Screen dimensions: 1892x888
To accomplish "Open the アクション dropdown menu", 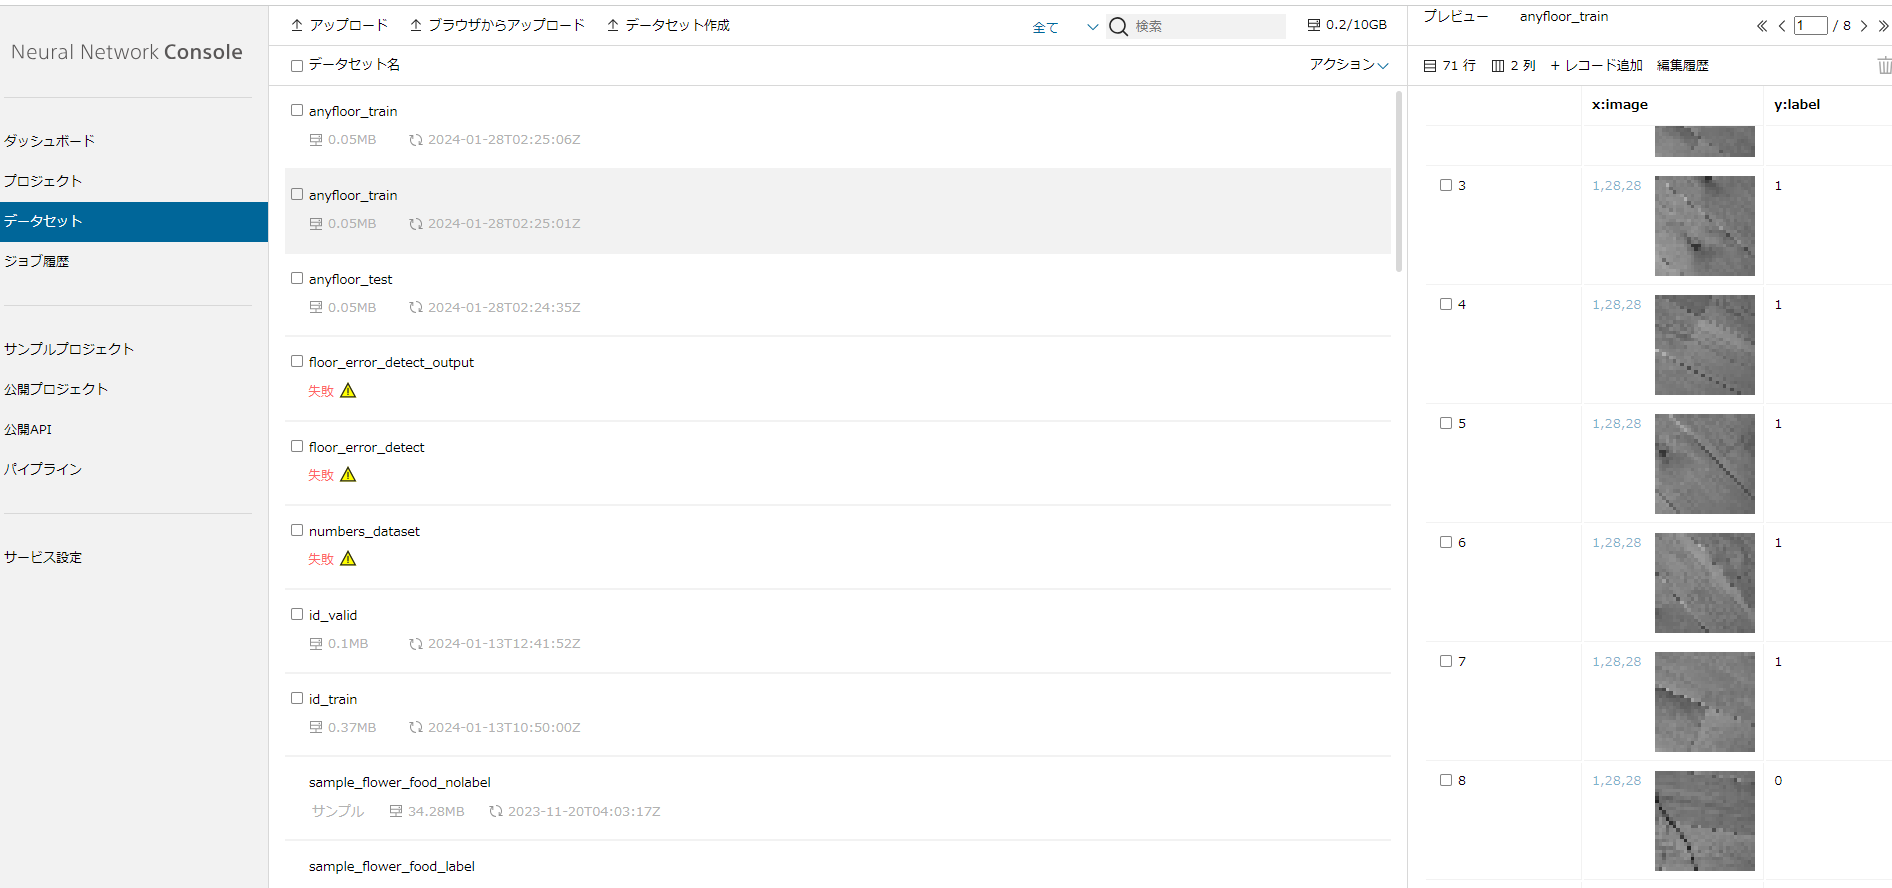I will point(1348,65).
